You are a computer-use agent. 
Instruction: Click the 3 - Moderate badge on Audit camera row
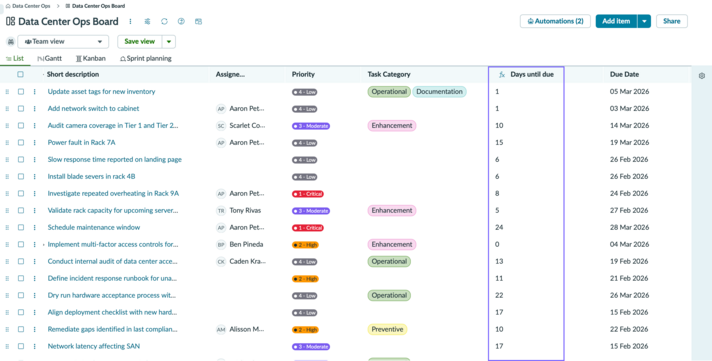(x=311, y=126)
